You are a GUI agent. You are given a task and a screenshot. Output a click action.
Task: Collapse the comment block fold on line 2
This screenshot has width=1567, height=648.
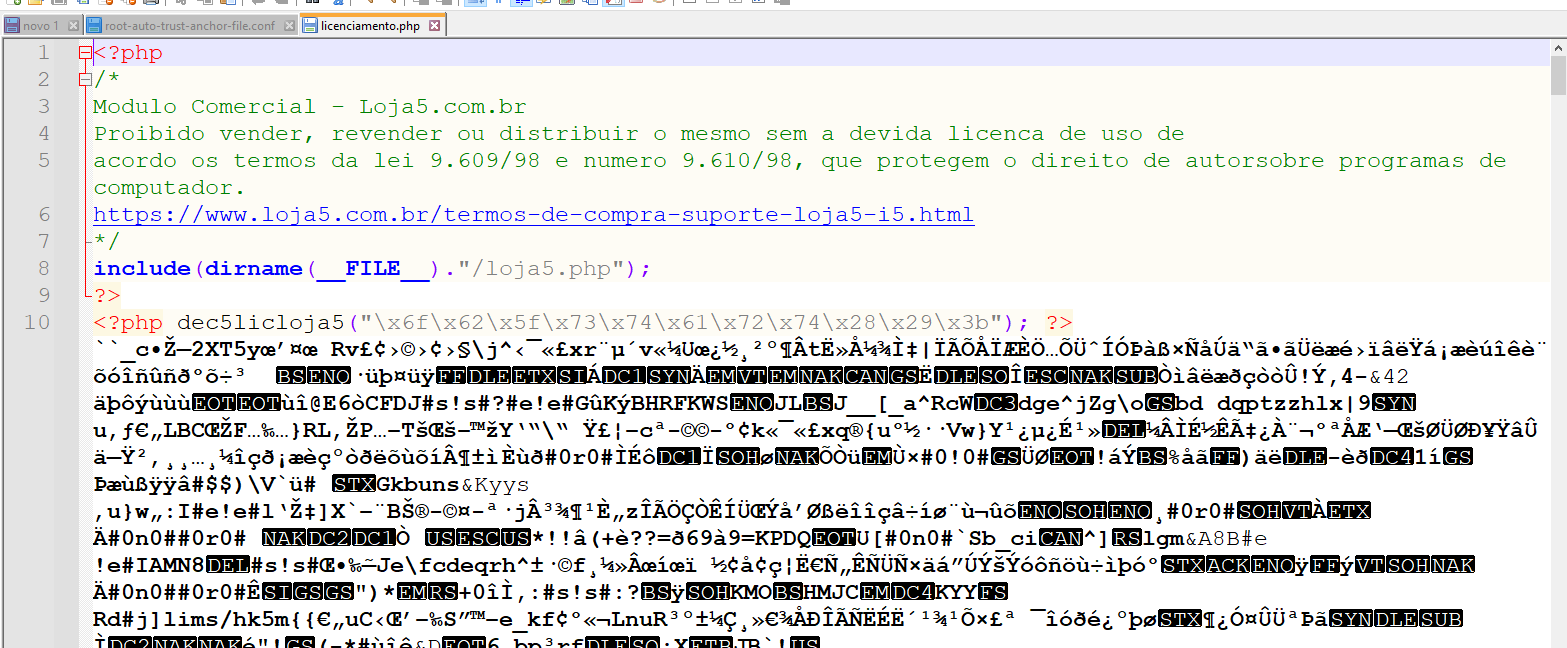pyautogui.click(x=85, y=80)
